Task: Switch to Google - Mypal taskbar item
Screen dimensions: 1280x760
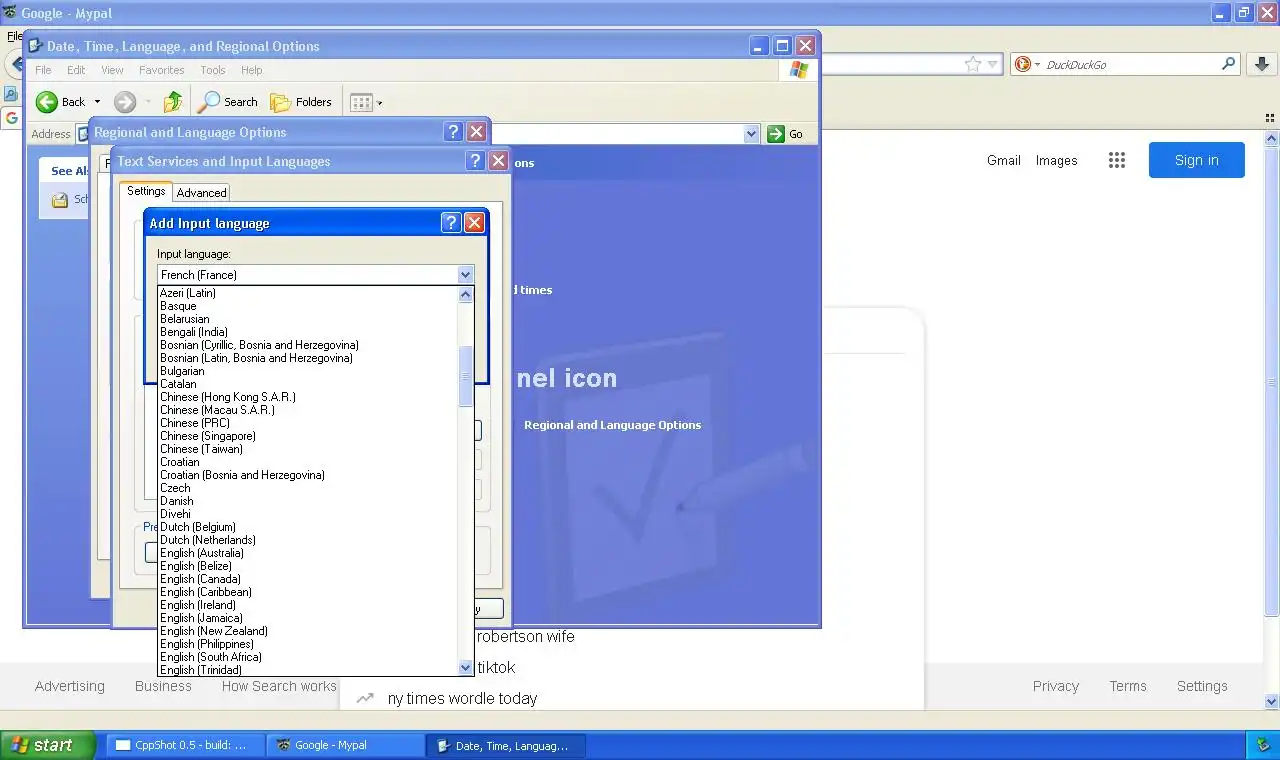Action: pyautogui.click(x=346, y=745)
